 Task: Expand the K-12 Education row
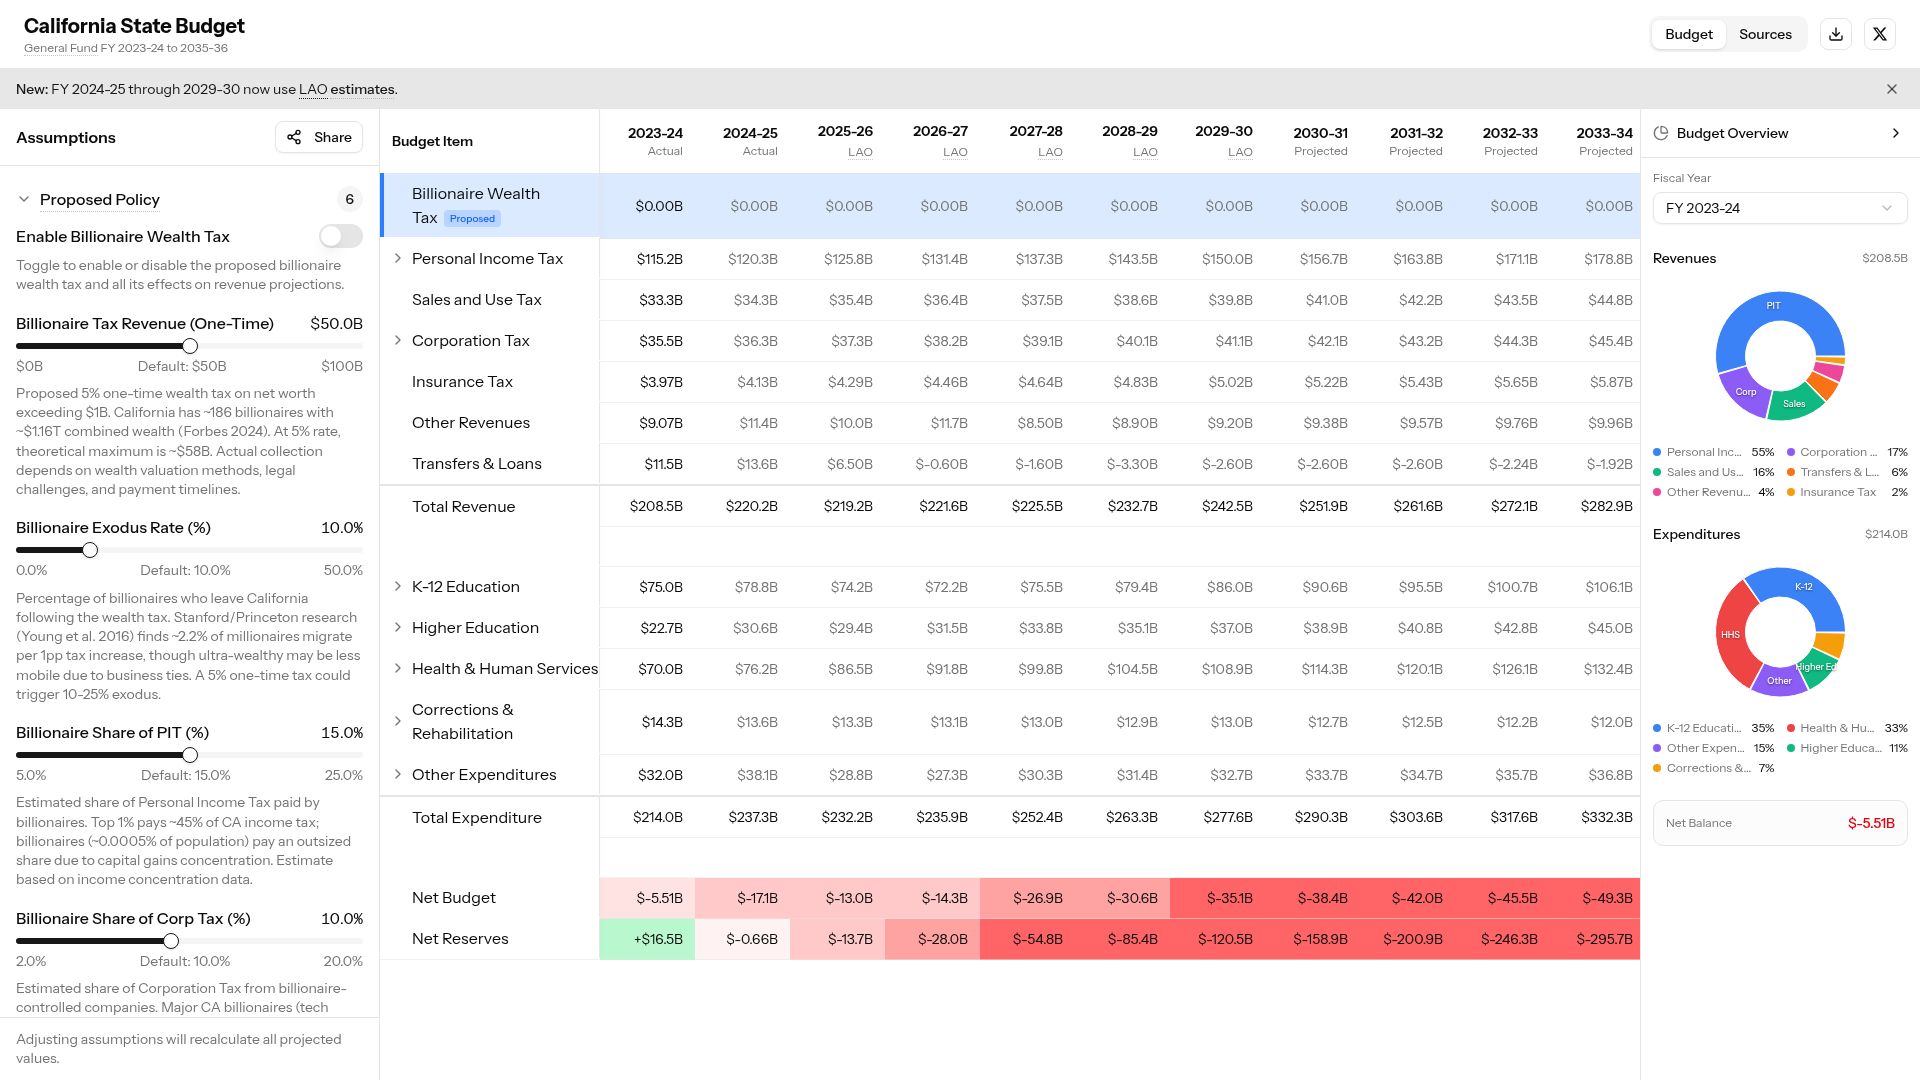tap(398, 586)
